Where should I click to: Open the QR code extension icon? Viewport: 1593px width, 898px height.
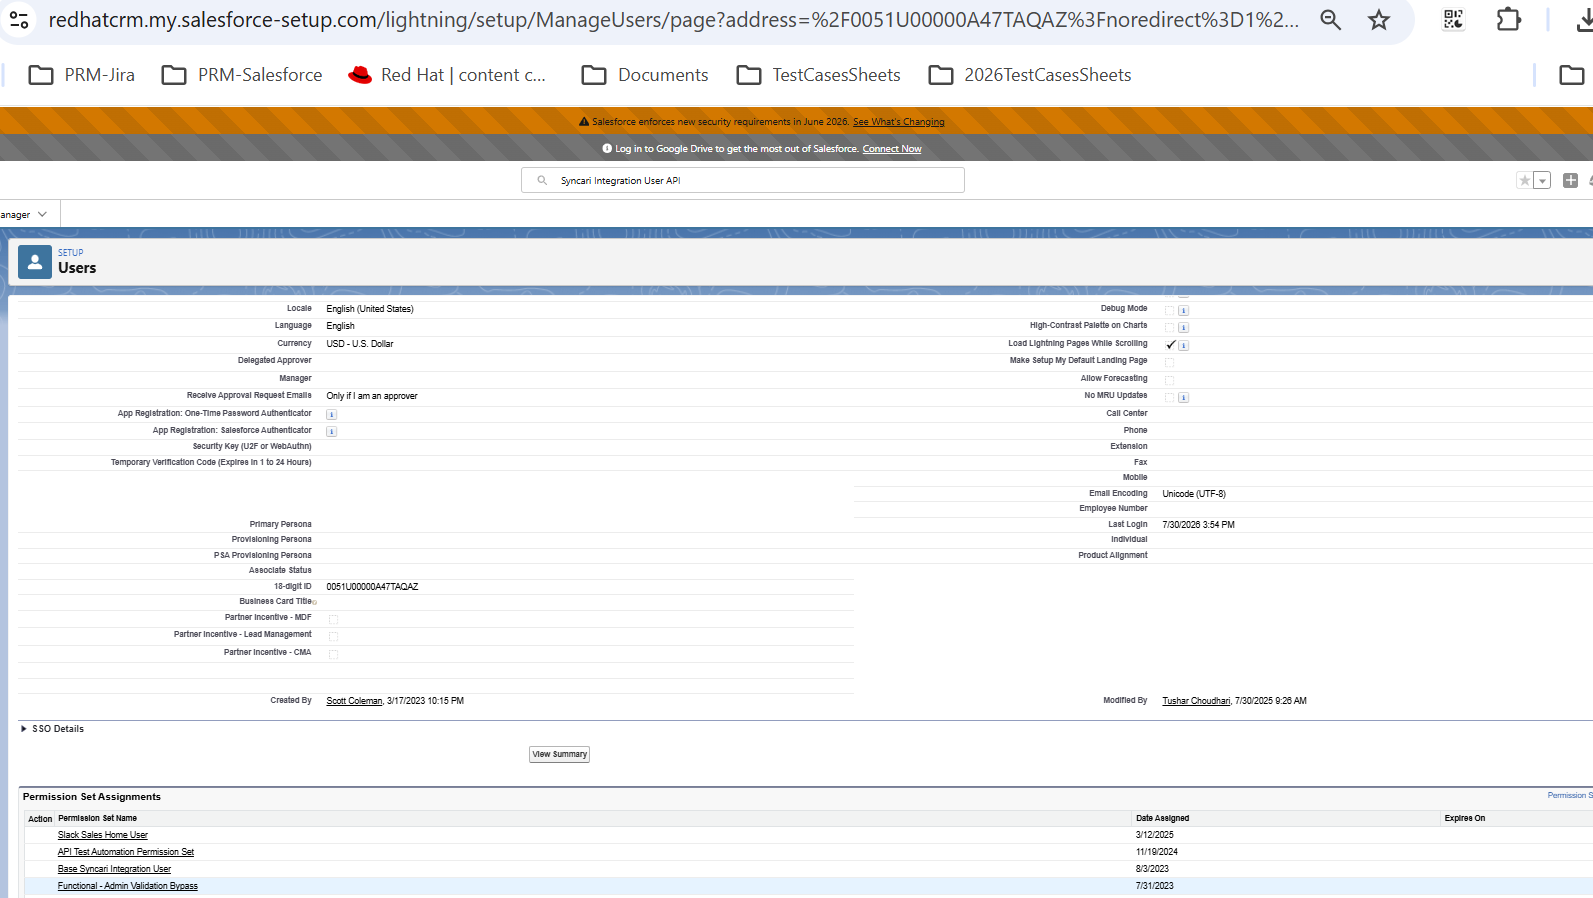coord(1453,20)
